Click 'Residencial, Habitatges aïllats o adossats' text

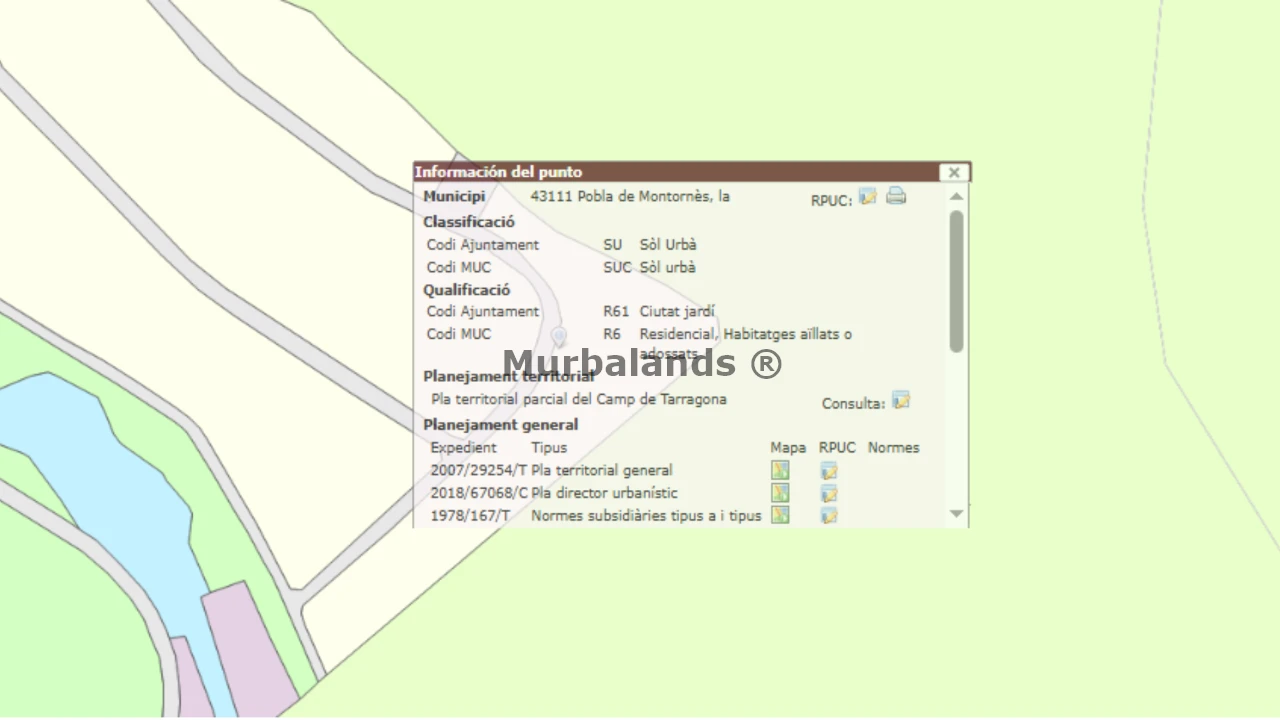[x=746, y=343]
